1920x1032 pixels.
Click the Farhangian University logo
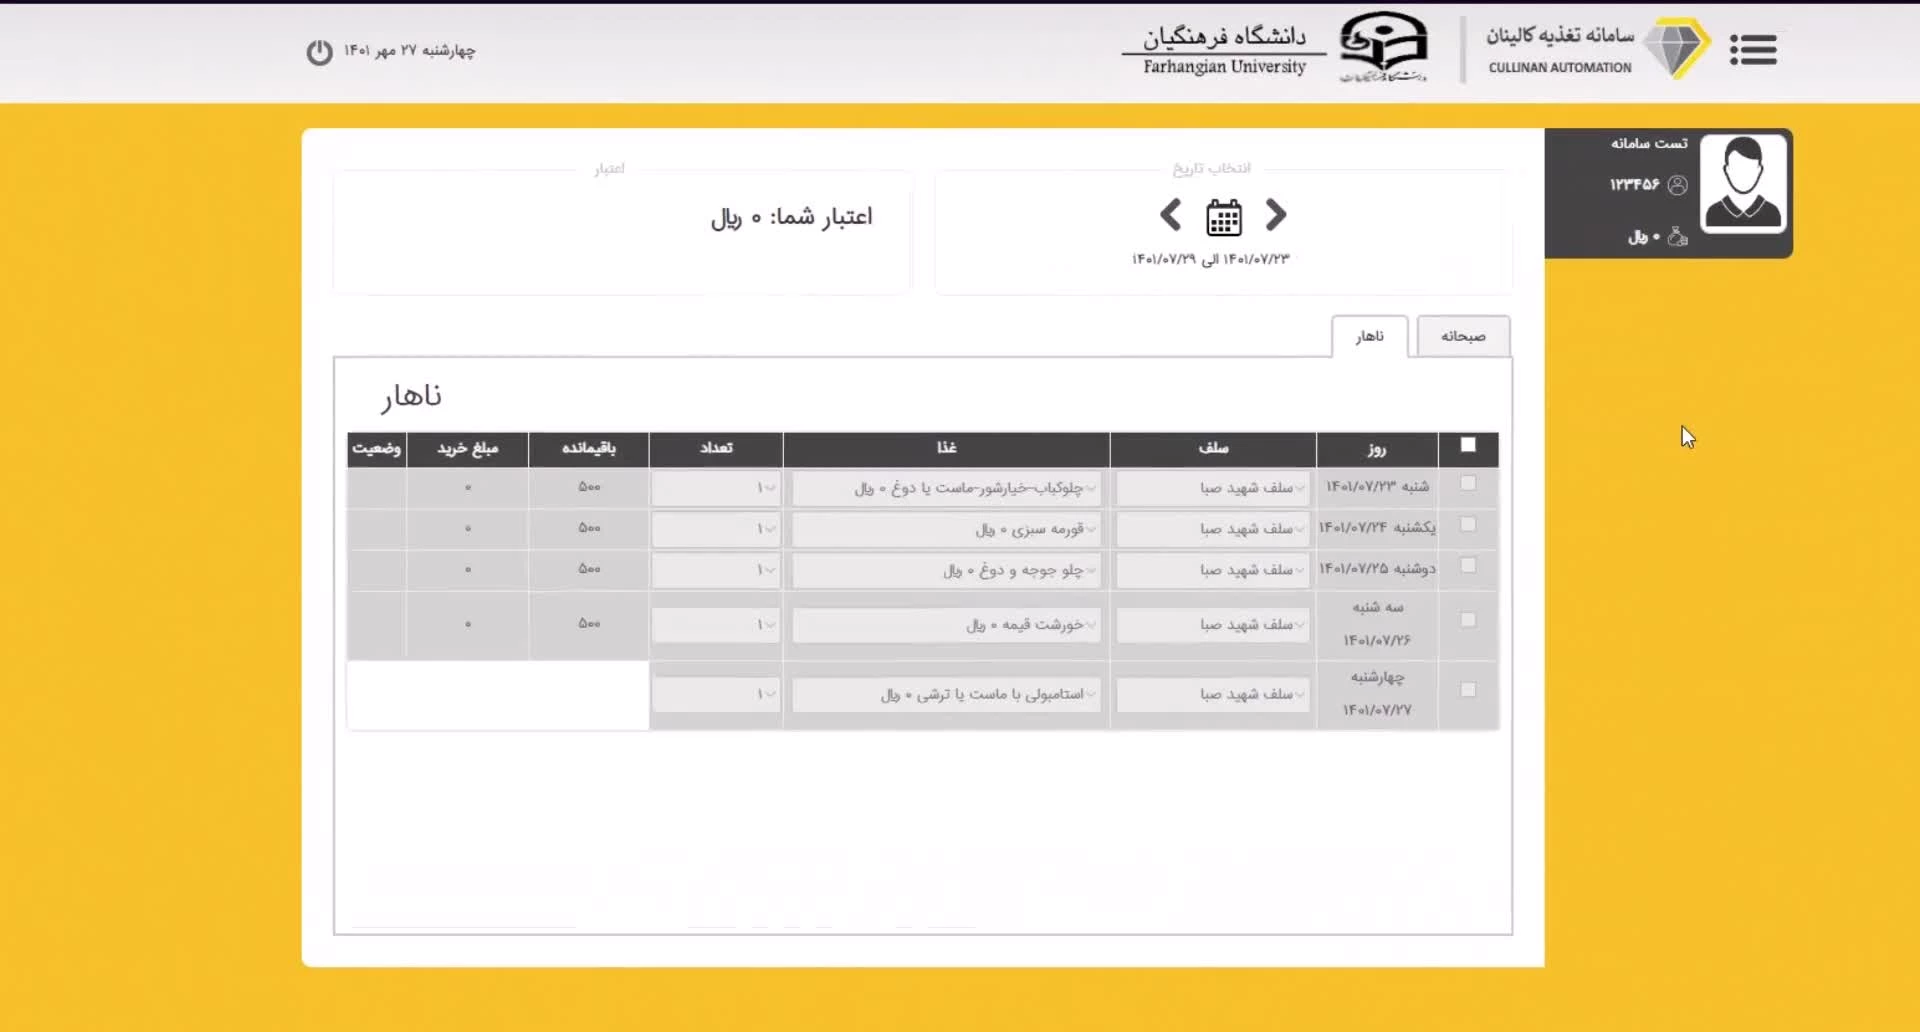pyautogui.click(x=1383, y=47)
